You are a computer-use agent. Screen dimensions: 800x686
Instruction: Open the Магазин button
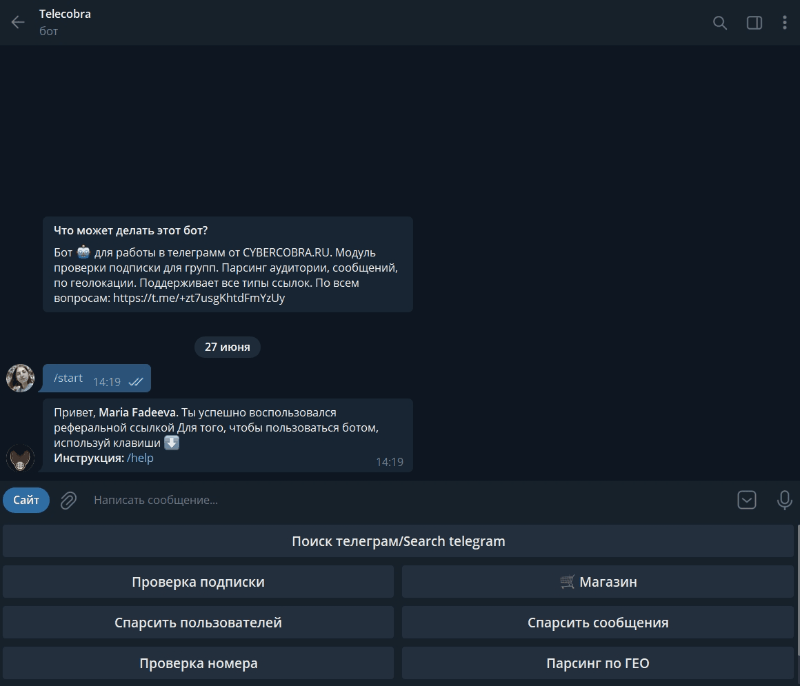click(x=598, y=582)
